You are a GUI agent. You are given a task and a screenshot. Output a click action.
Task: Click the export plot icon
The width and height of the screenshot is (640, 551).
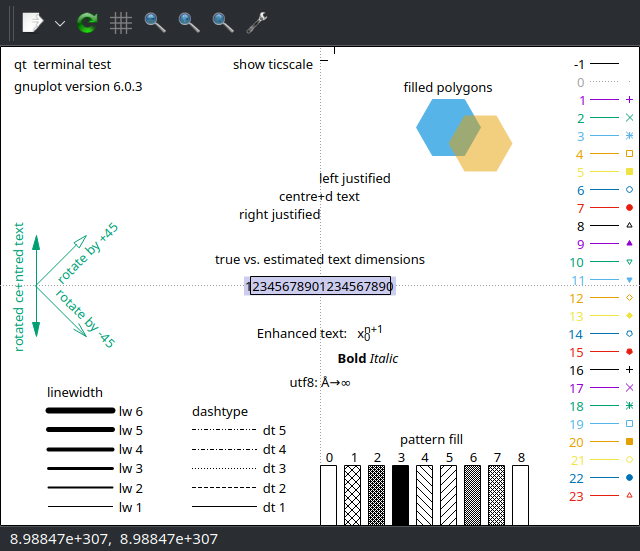(33, 22)
